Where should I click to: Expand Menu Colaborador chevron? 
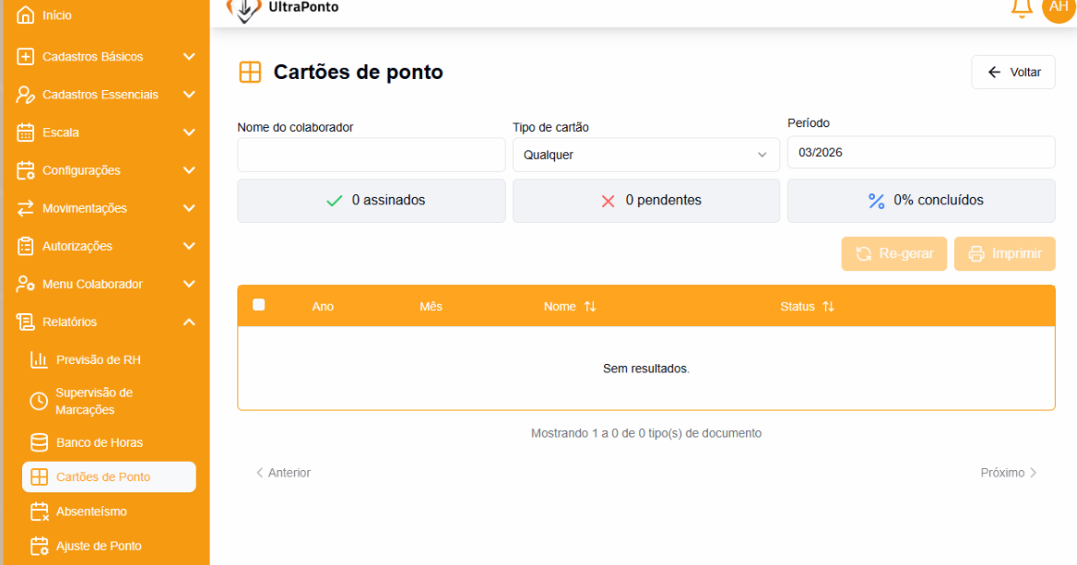(x=189, y=284)
